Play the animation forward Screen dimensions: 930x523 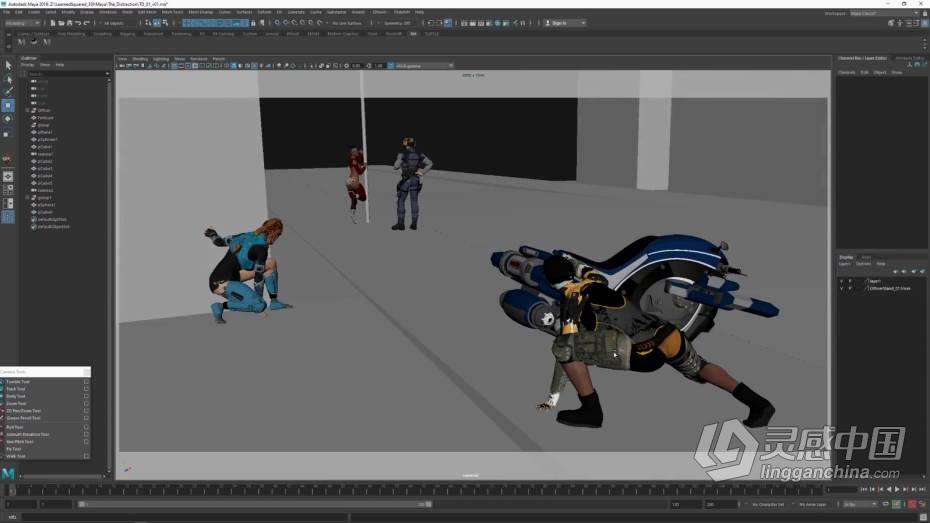coord(897,489)
